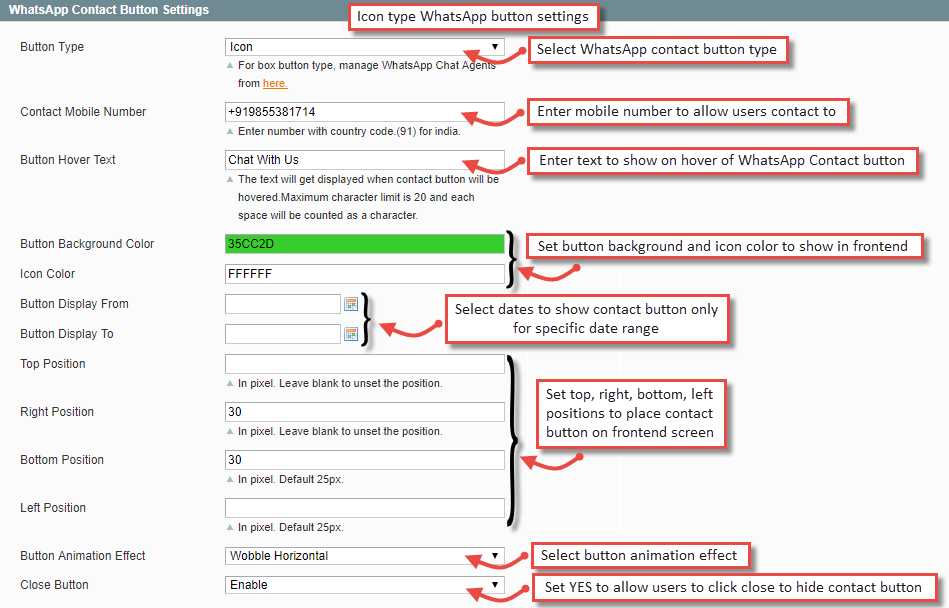This screenshot has width=949, height=608.
Task: Click the 'Button Background Color' label
Action: click(x=87, y=244)
